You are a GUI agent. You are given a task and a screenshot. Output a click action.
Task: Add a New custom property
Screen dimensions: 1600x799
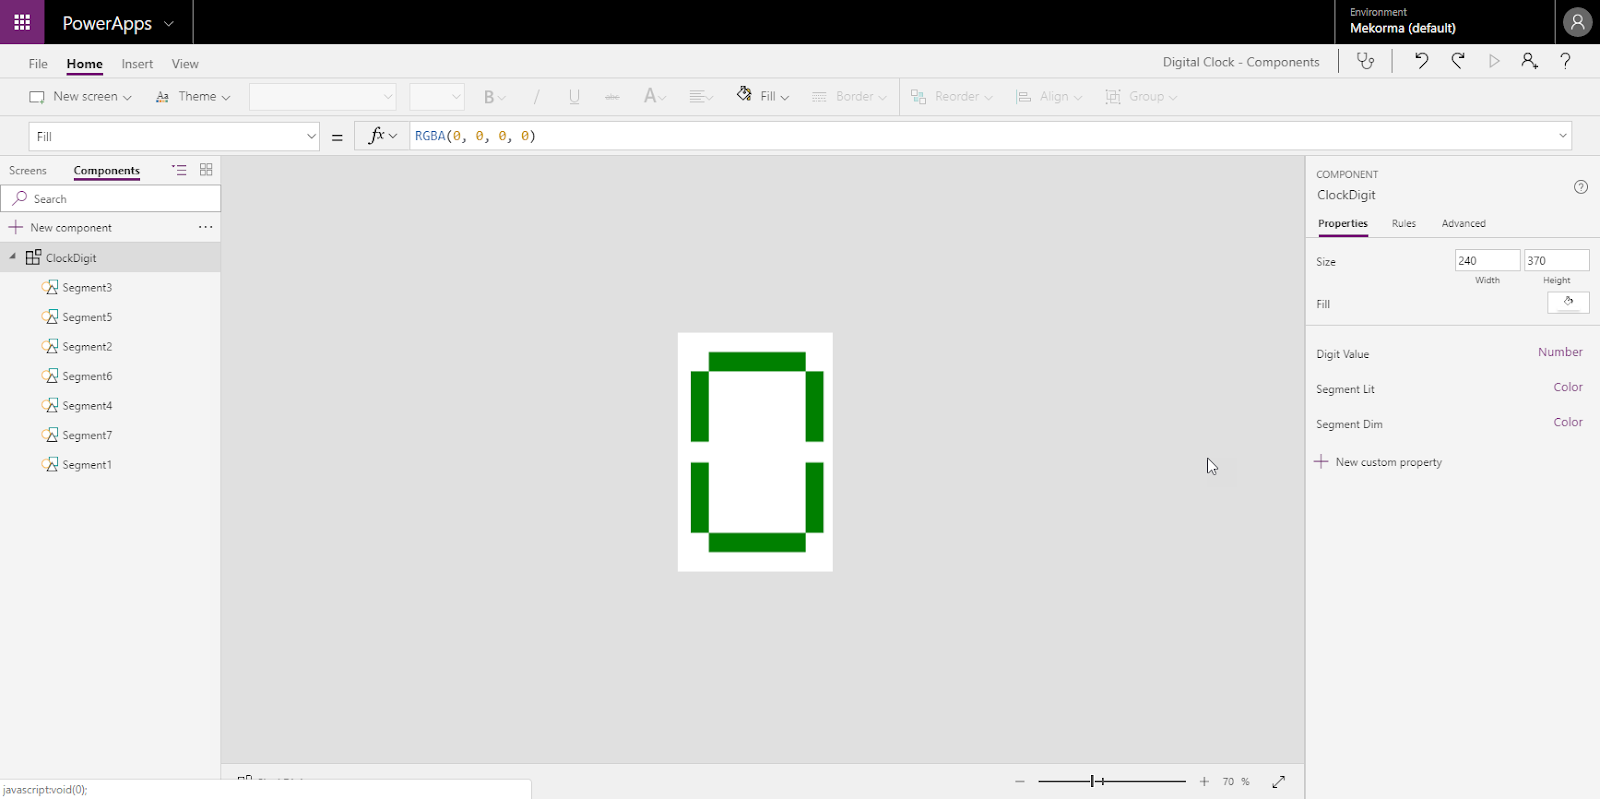(1378, 462)
